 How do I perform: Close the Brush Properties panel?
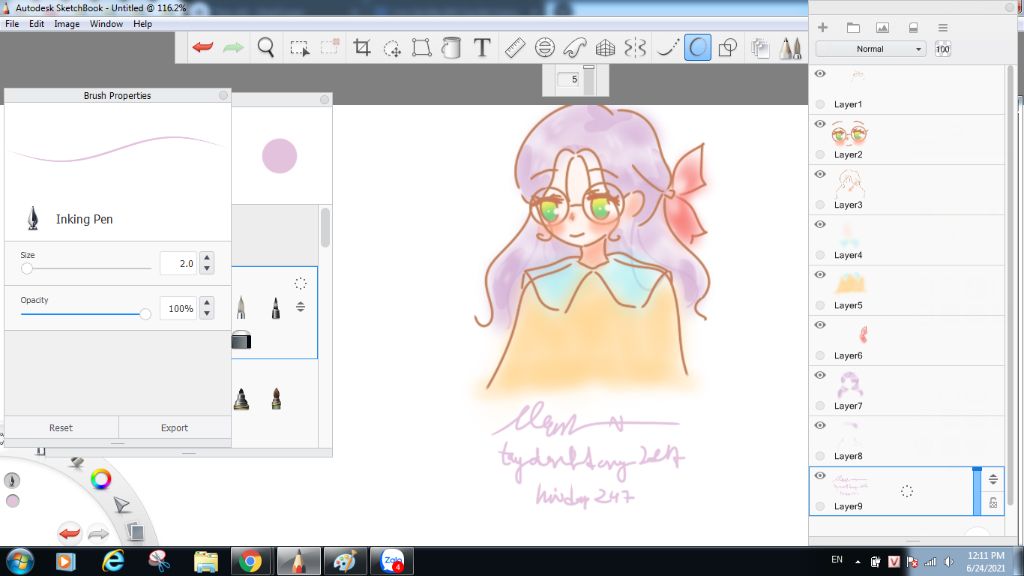coord(223,95)
